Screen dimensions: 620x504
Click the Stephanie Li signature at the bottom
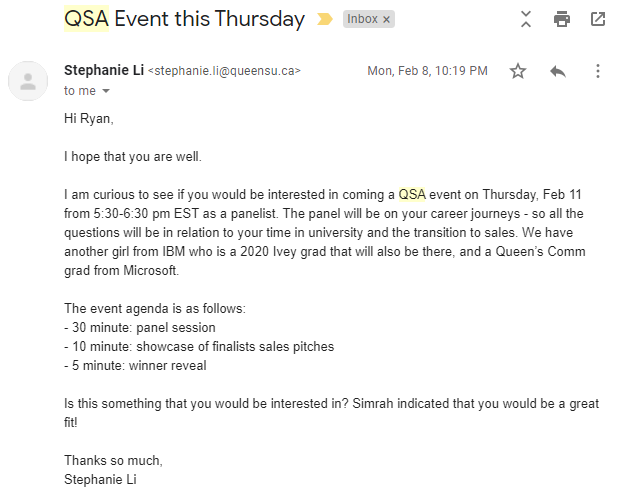click(100, 479)
